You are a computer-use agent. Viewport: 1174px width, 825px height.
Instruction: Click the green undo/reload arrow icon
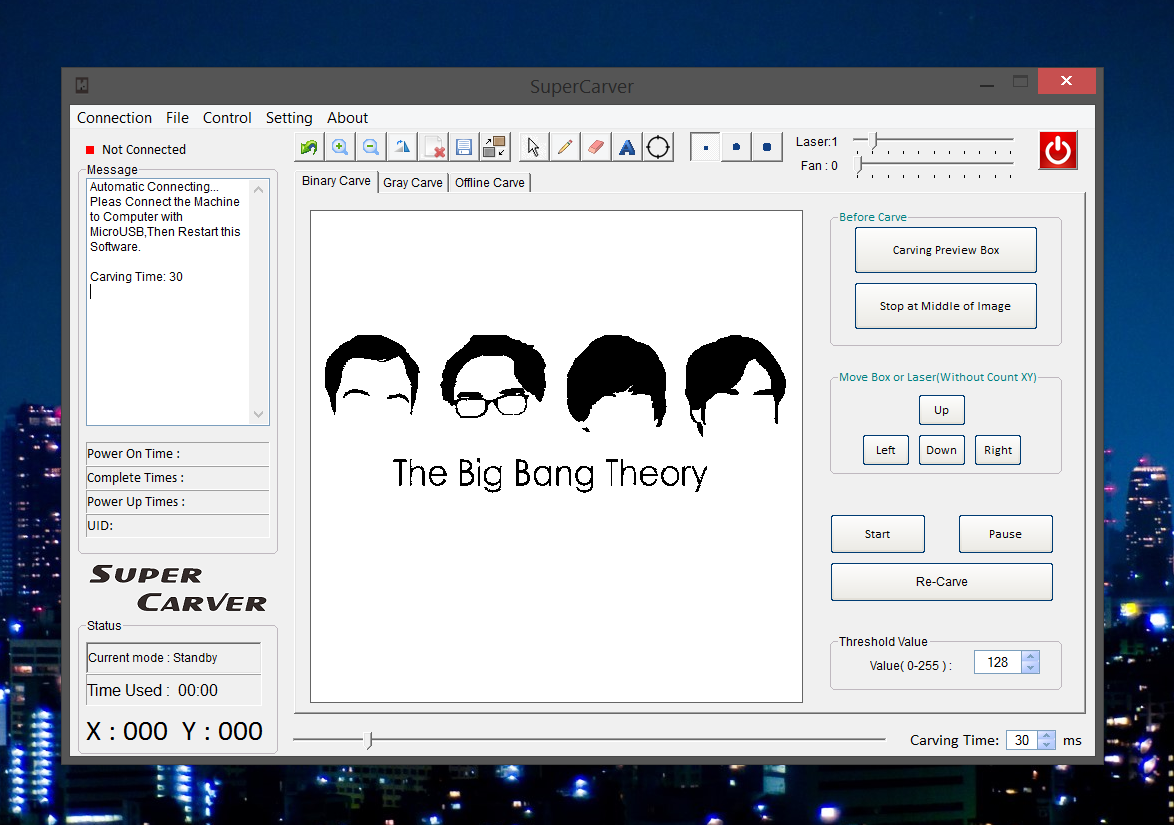pyautogui.click(x=309, y=147)
